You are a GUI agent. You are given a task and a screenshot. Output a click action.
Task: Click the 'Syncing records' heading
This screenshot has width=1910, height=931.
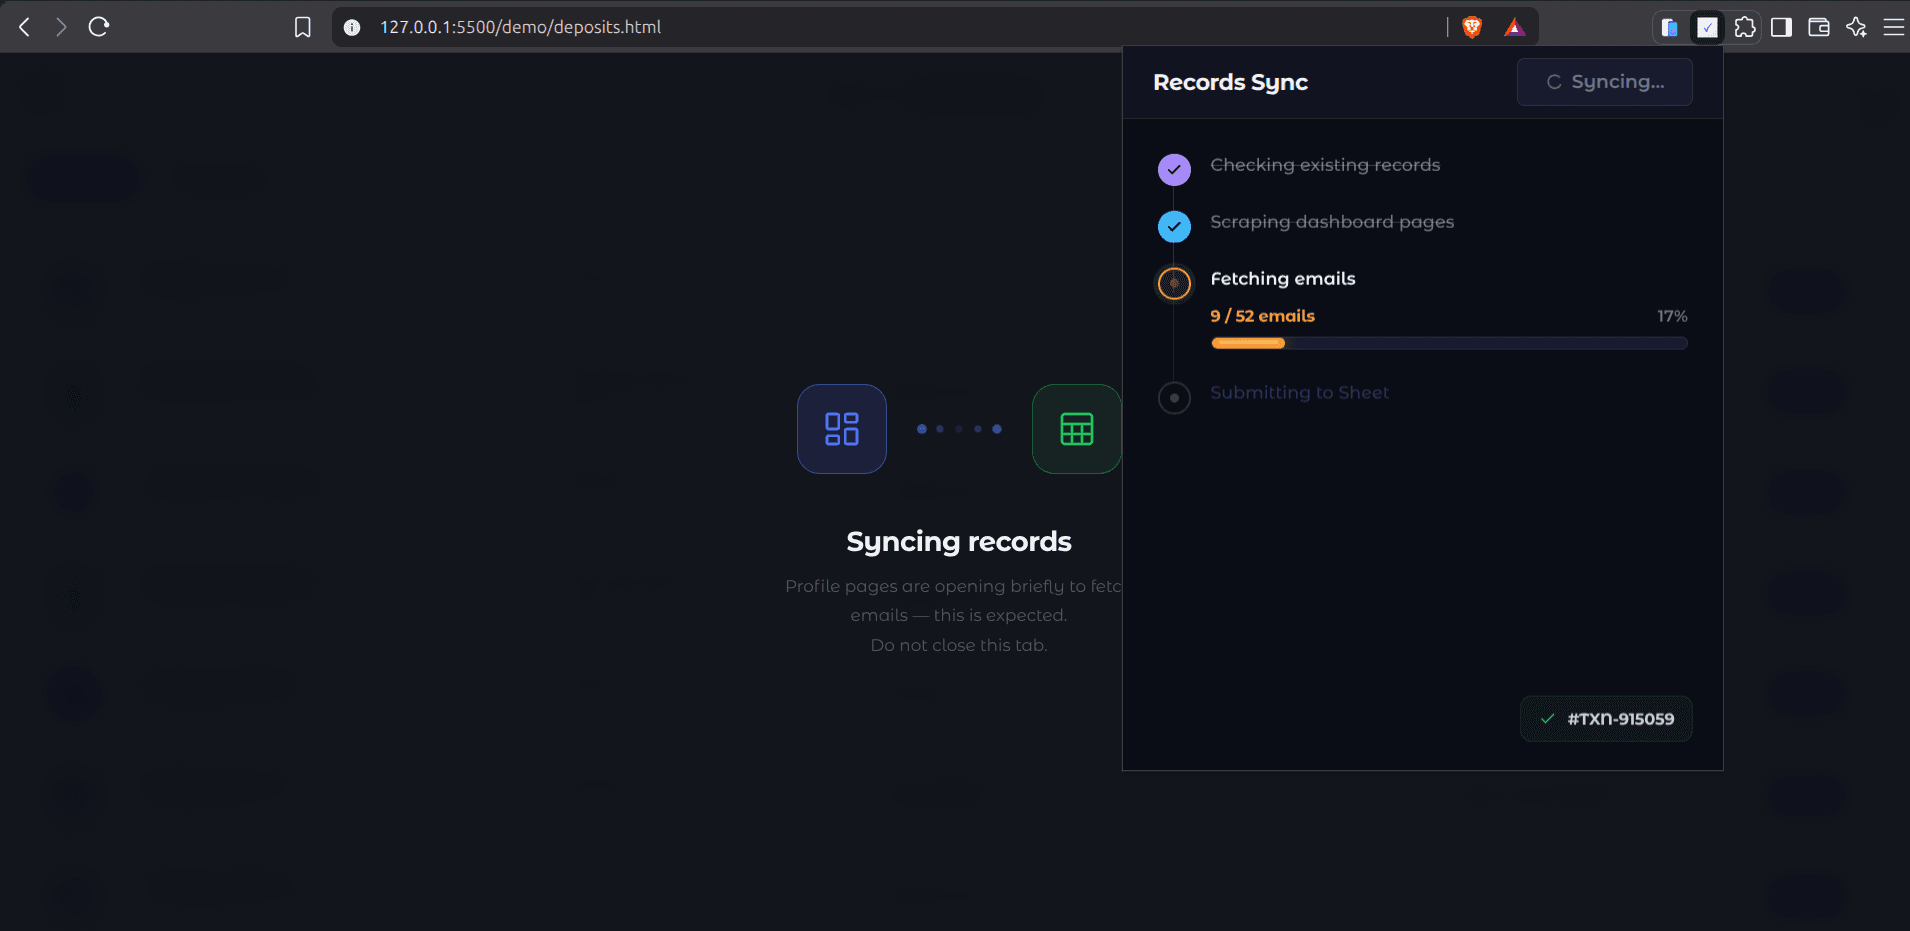959,541
